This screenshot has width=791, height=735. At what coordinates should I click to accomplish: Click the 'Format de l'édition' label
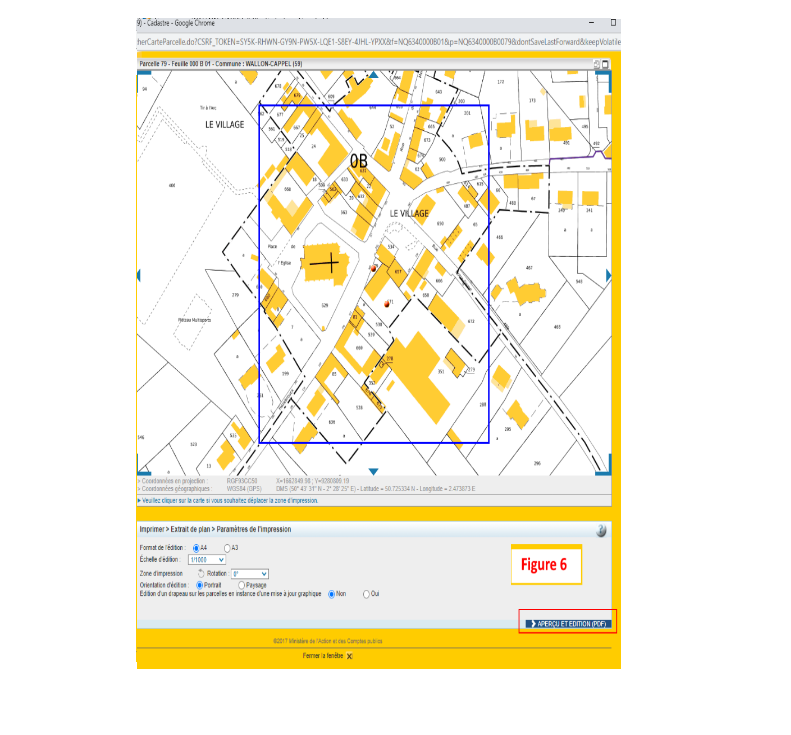[x=162, y=548]
